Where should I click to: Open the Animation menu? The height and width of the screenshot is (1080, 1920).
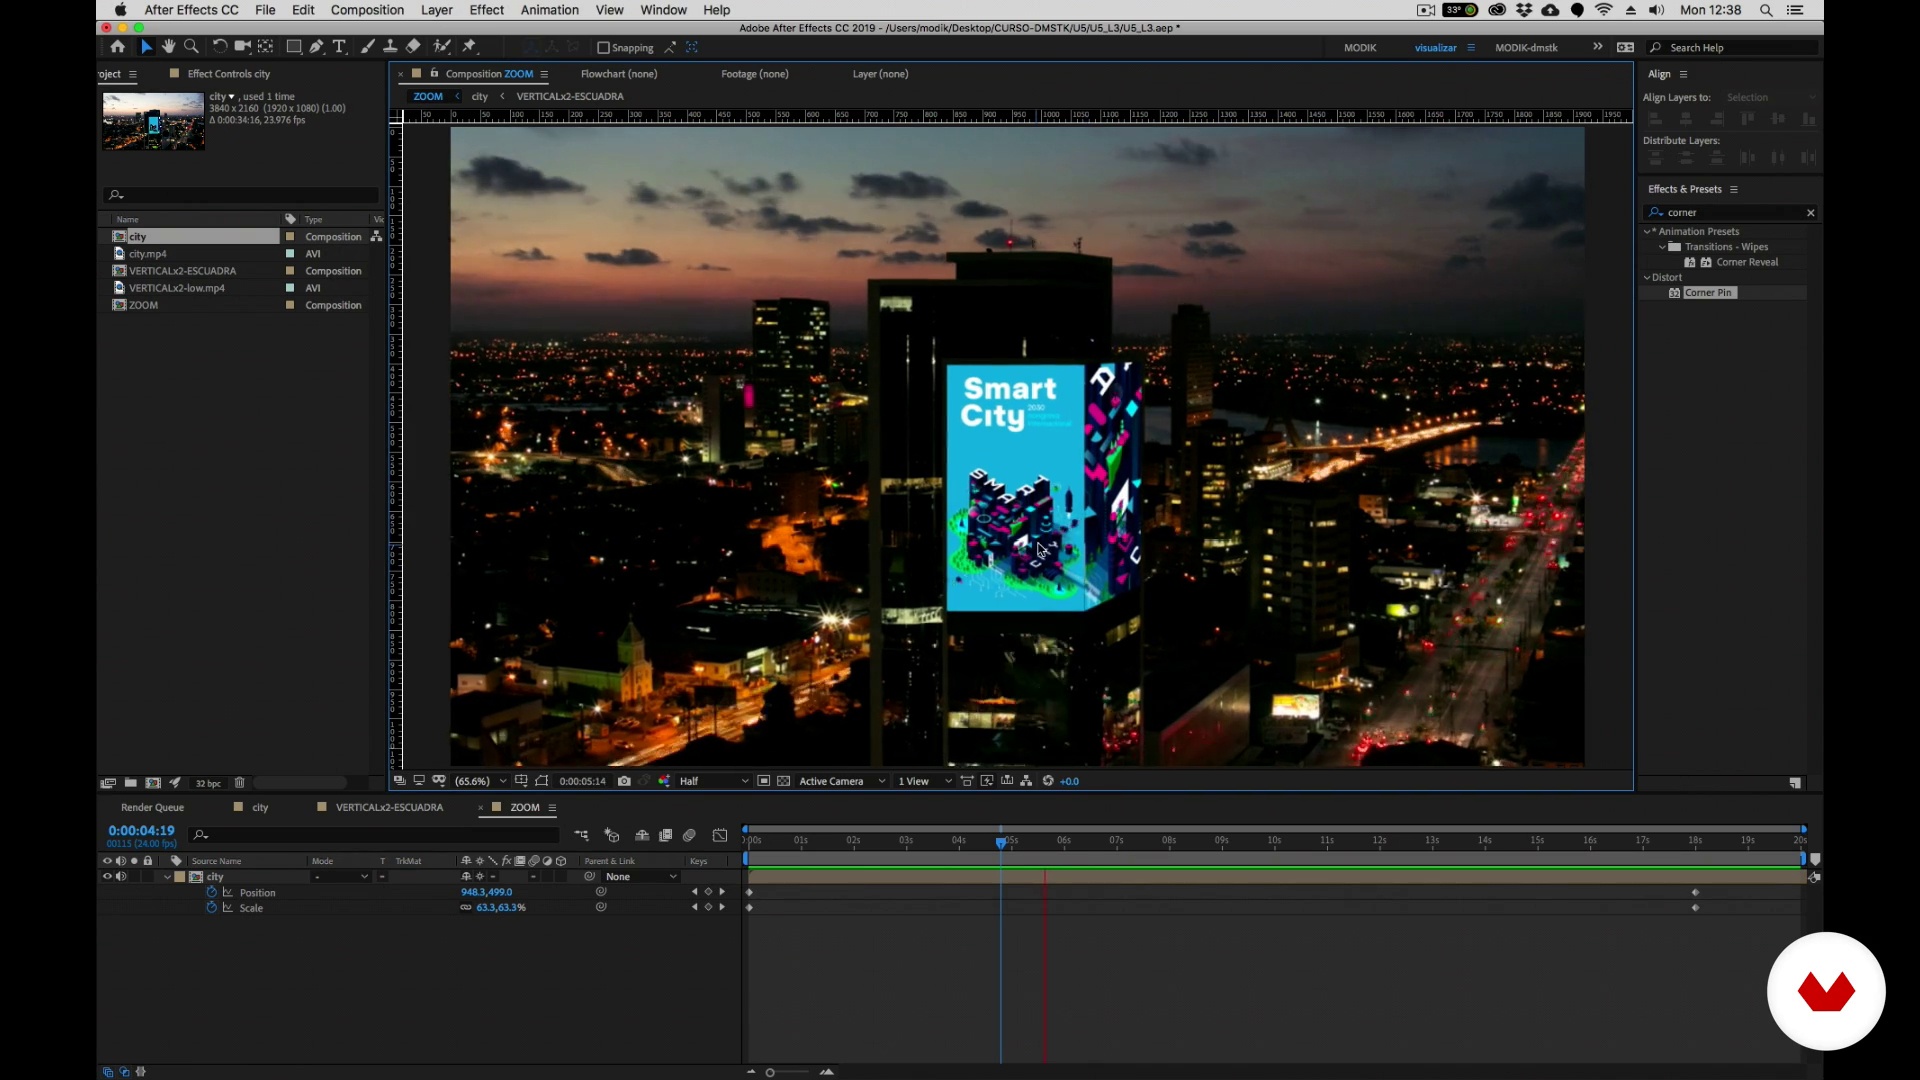point(549,10)
